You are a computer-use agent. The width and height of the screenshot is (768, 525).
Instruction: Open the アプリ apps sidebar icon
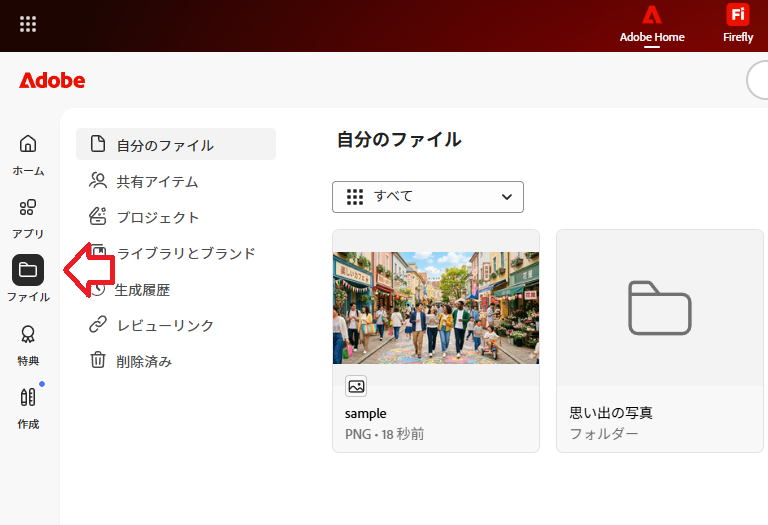pos(28,208)
